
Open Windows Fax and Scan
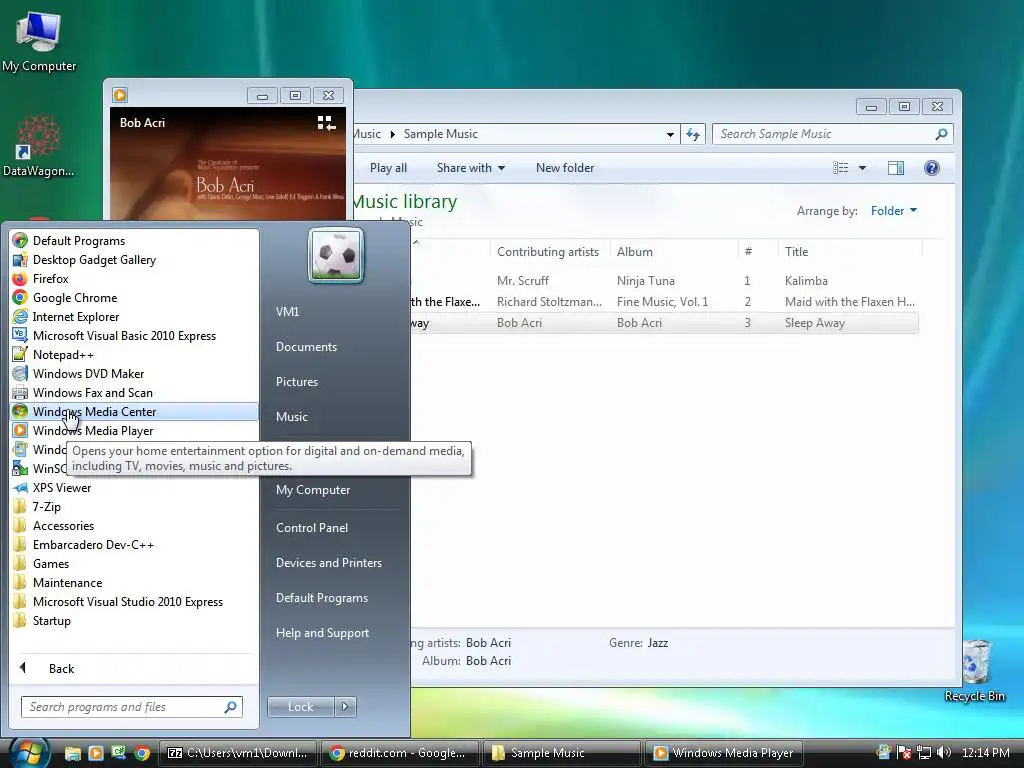(134, 392)
